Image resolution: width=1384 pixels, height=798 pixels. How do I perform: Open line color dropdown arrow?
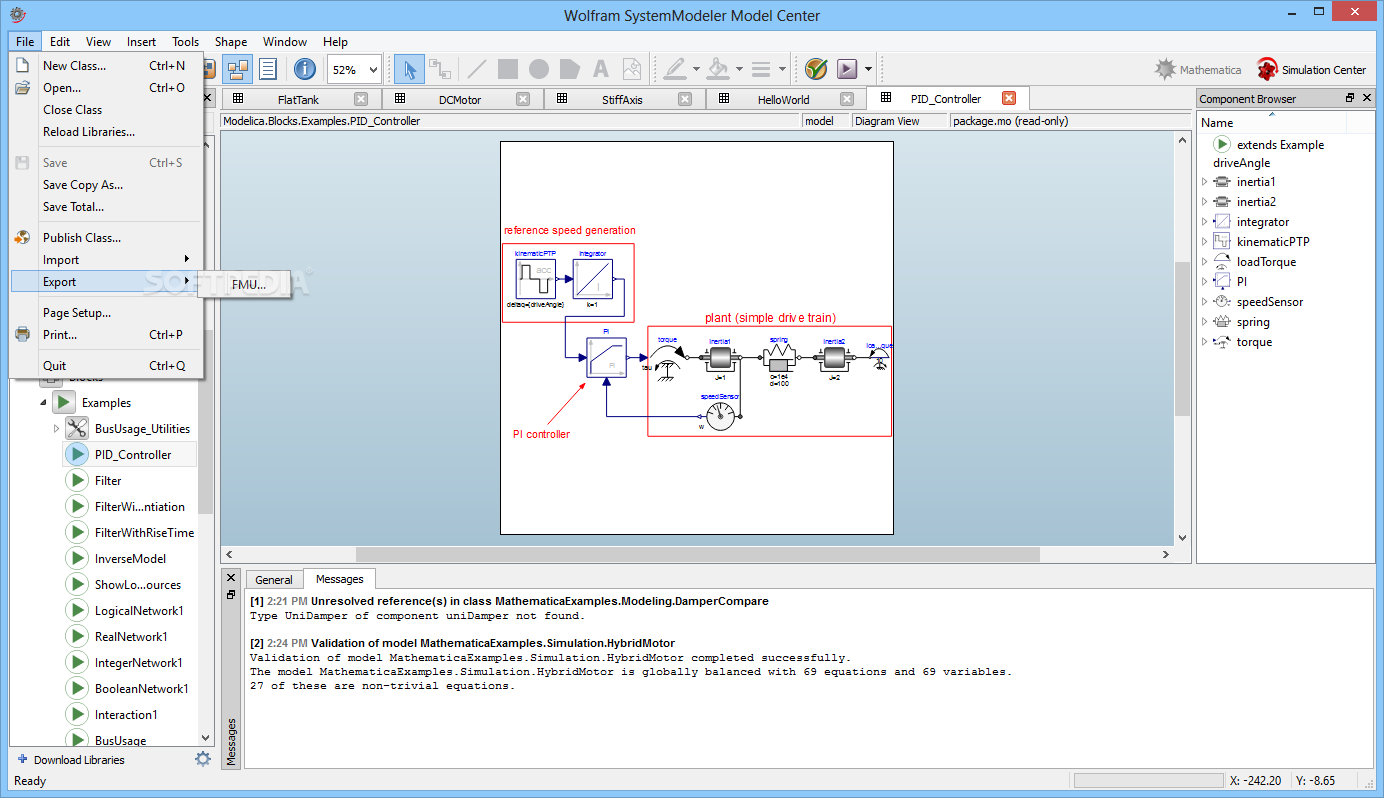[696, 70]
